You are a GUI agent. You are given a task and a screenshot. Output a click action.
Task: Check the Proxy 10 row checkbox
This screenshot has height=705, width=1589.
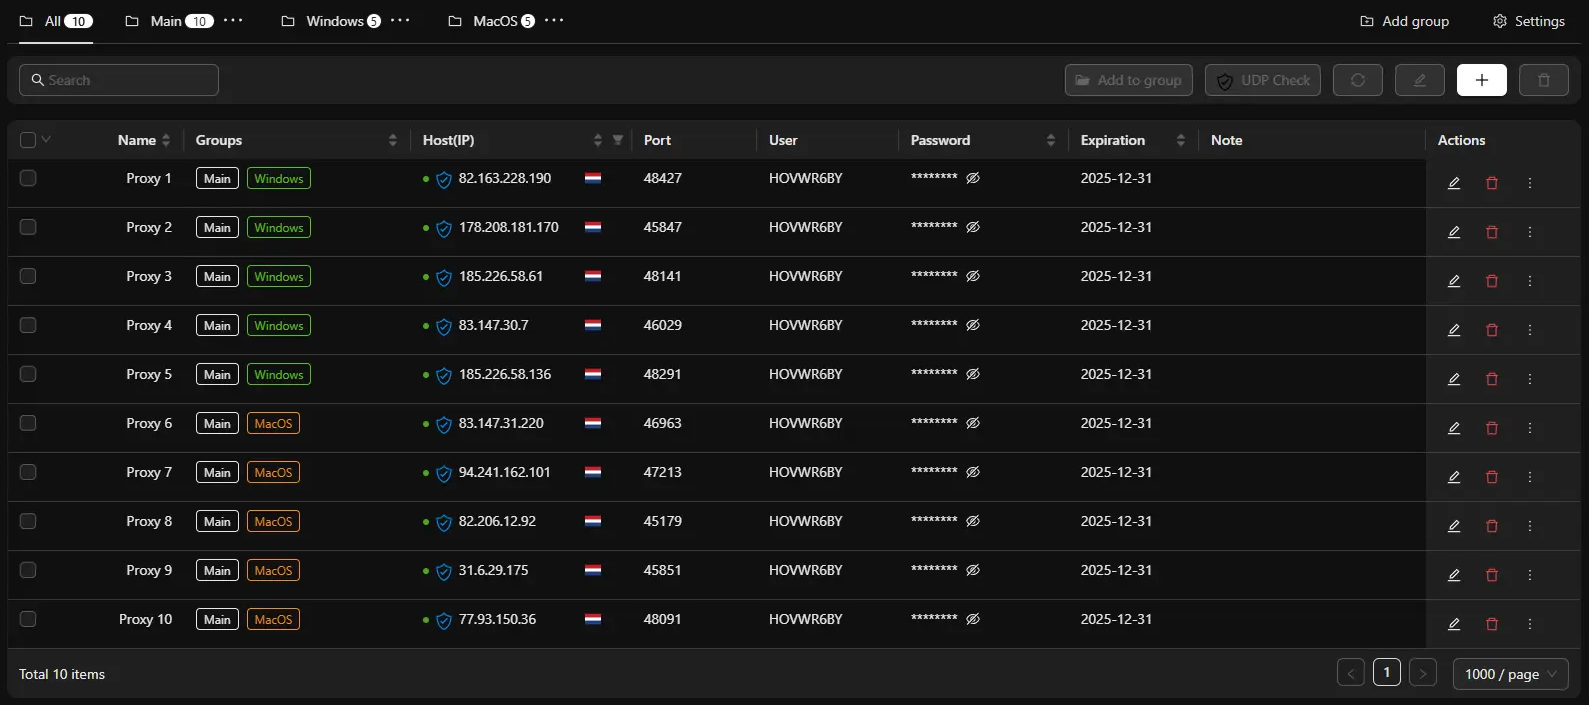(x=28, y=619)
